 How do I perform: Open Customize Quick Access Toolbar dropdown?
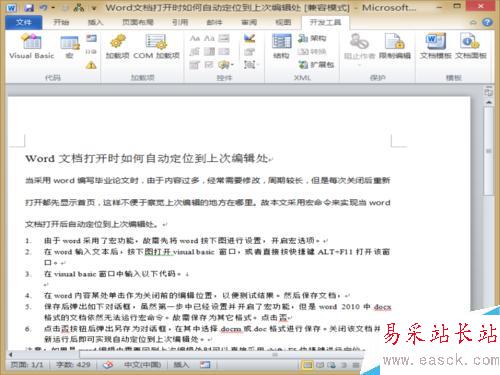[x=94, y=8]
